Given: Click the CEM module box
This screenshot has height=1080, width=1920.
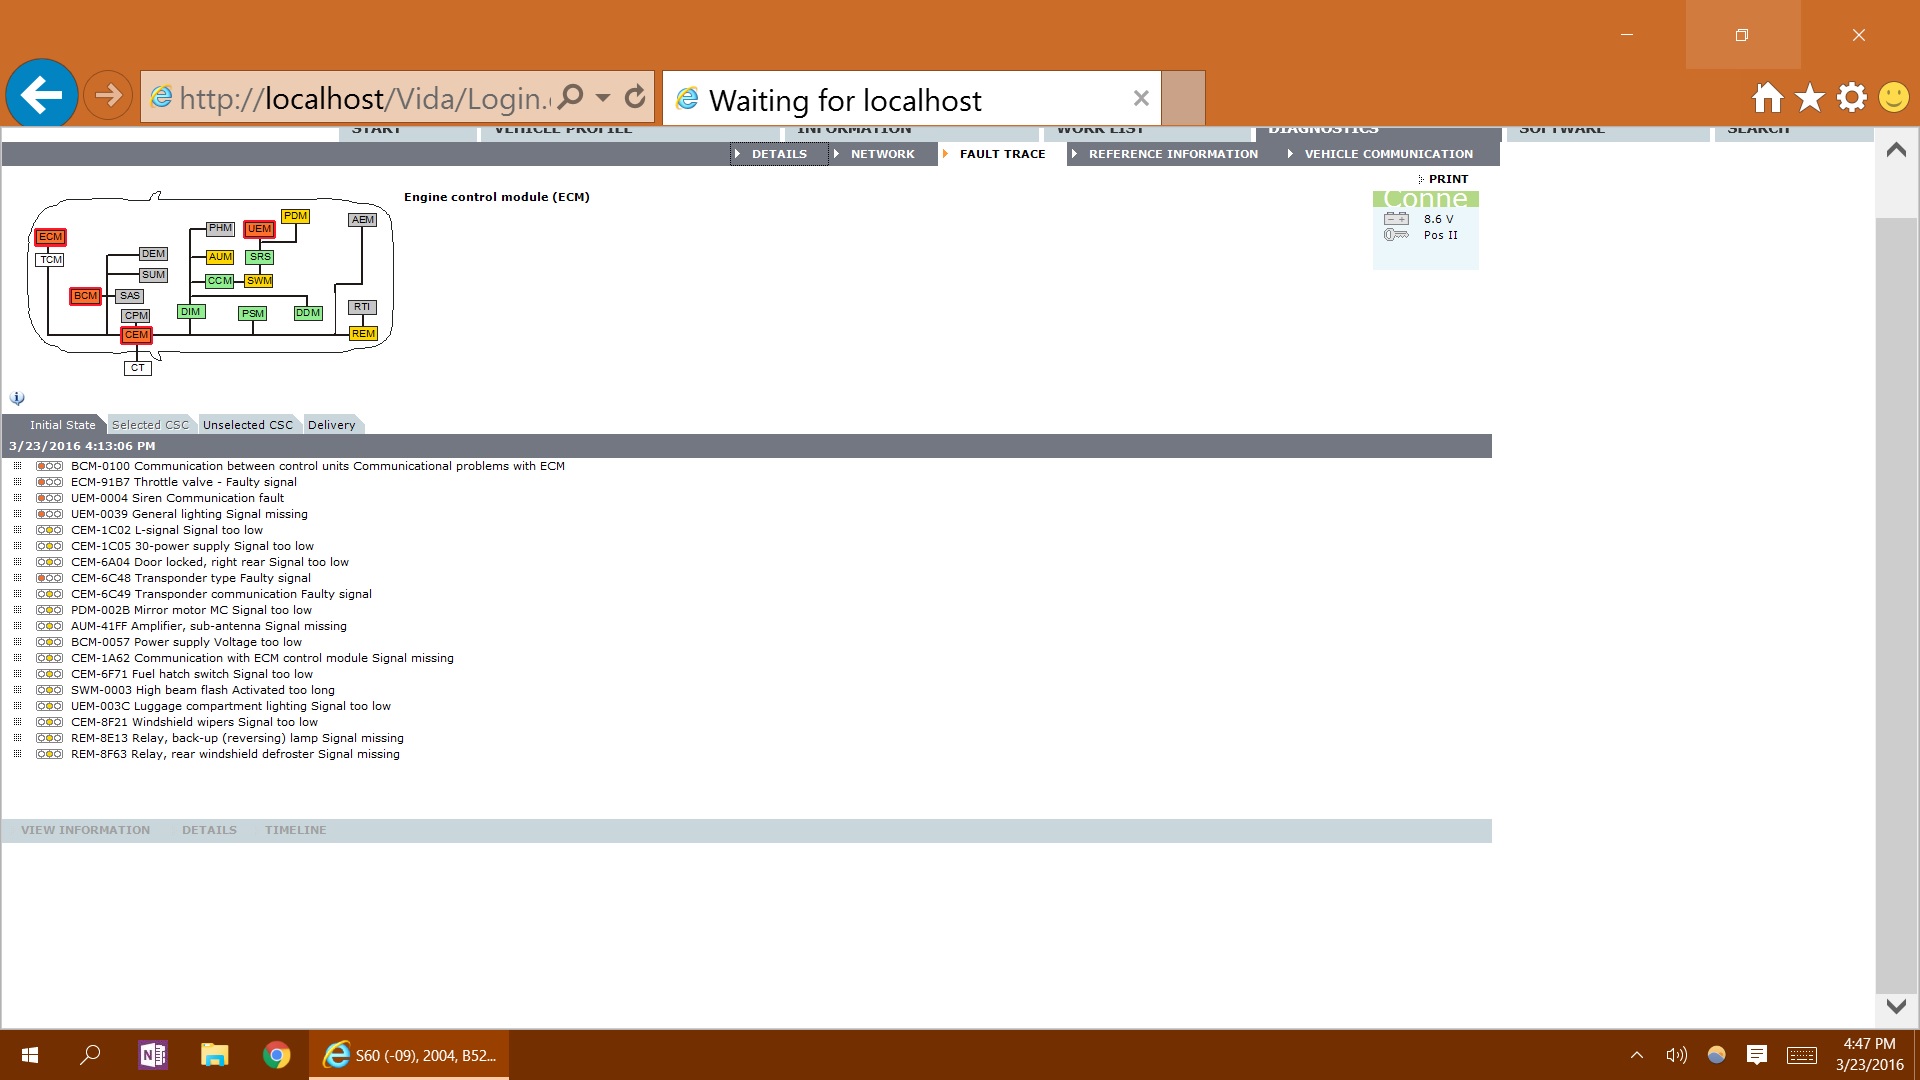Looking at the screenshot, I should pyautogui.click(x=136, y=335).
